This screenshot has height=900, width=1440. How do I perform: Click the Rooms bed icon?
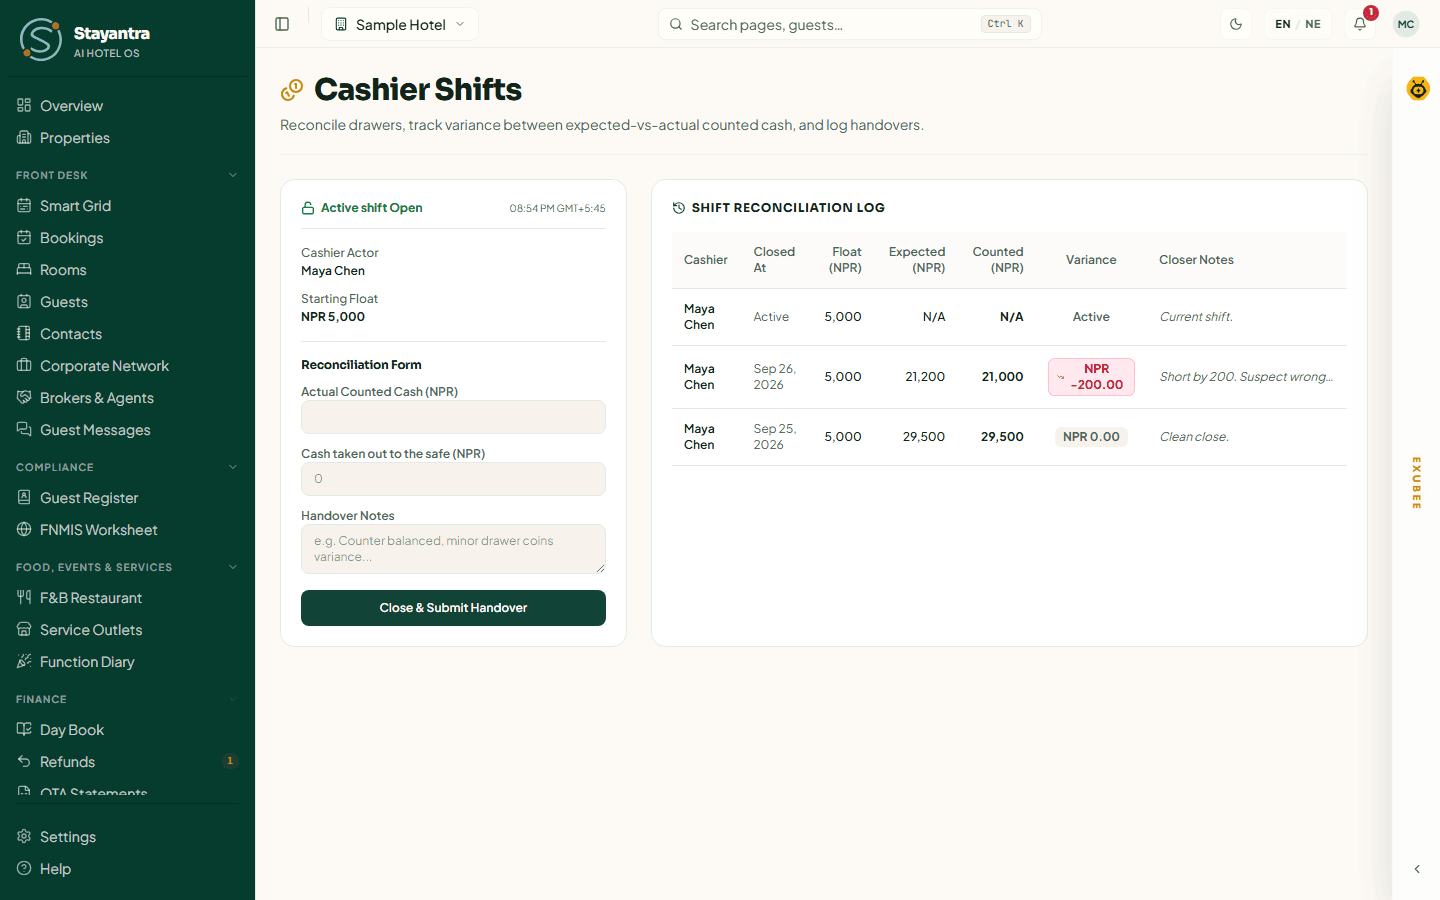click(24, 269)
